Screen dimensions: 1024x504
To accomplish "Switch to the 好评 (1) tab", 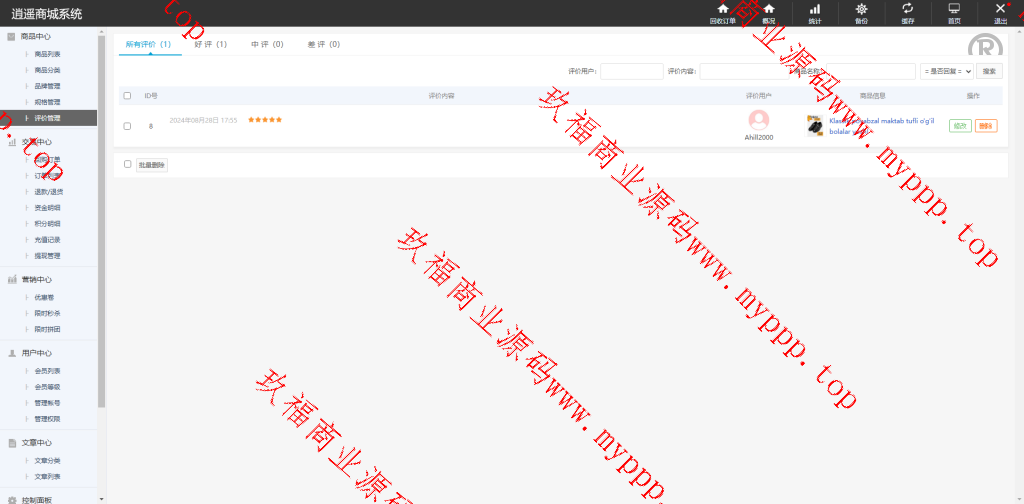I will click(x=210, y=45).
